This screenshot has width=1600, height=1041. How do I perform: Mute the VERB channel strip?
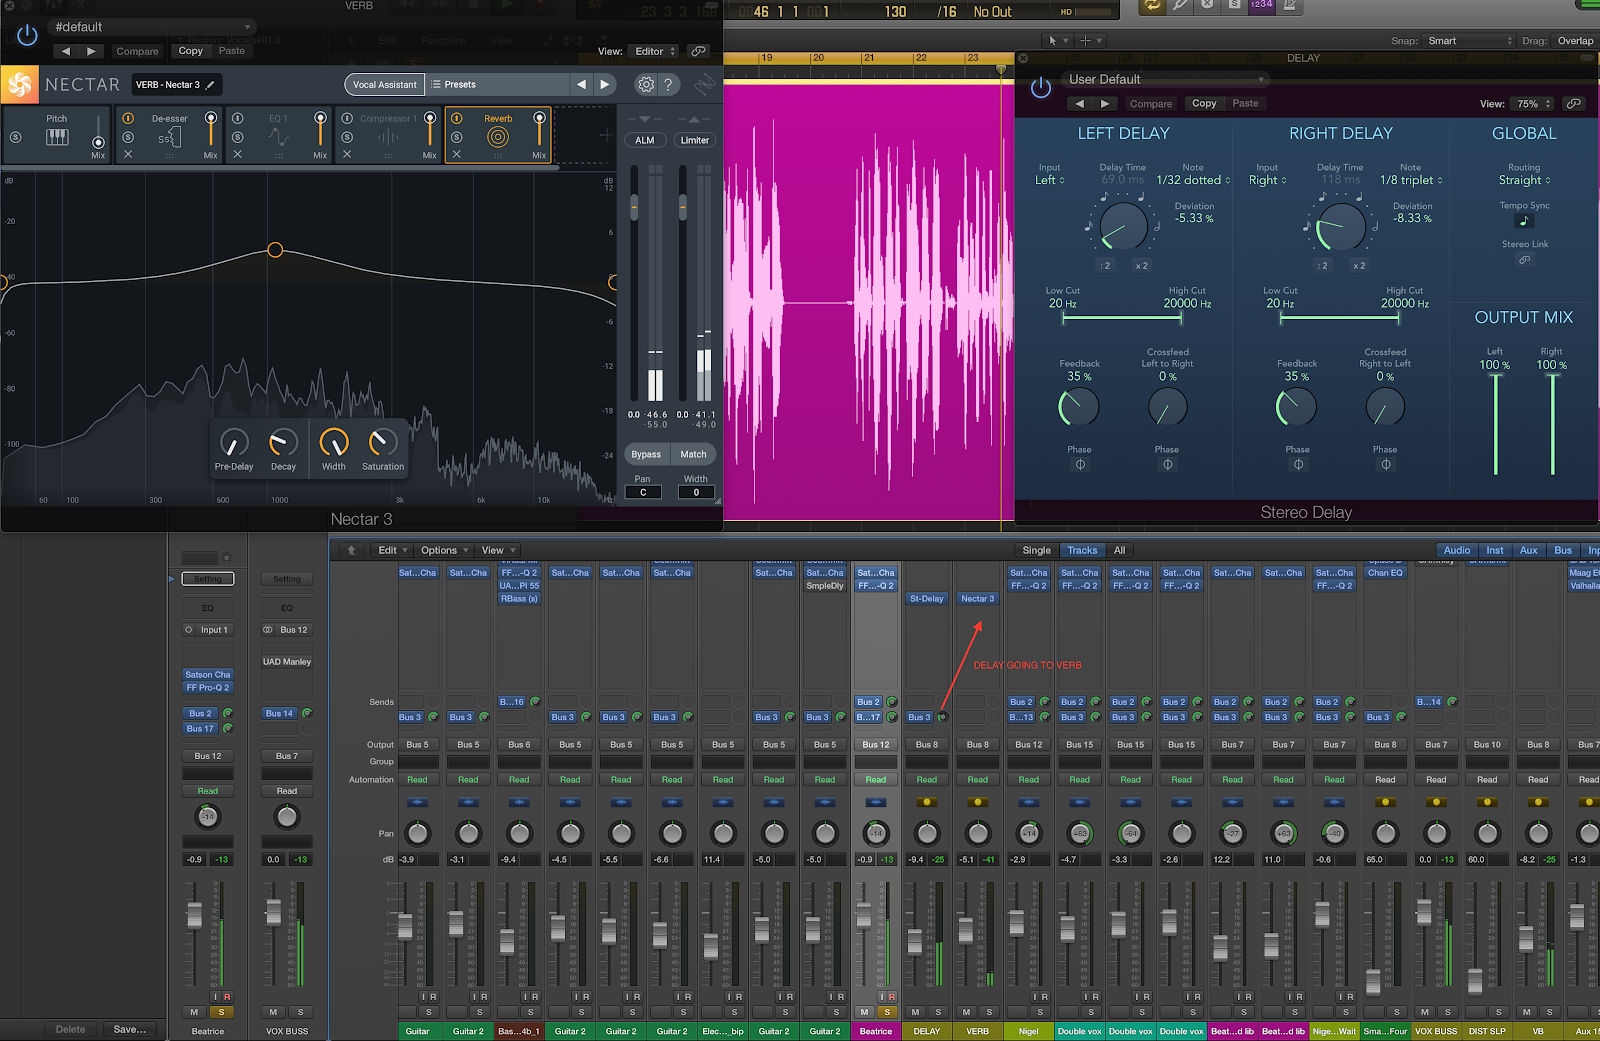point(967,1012)
